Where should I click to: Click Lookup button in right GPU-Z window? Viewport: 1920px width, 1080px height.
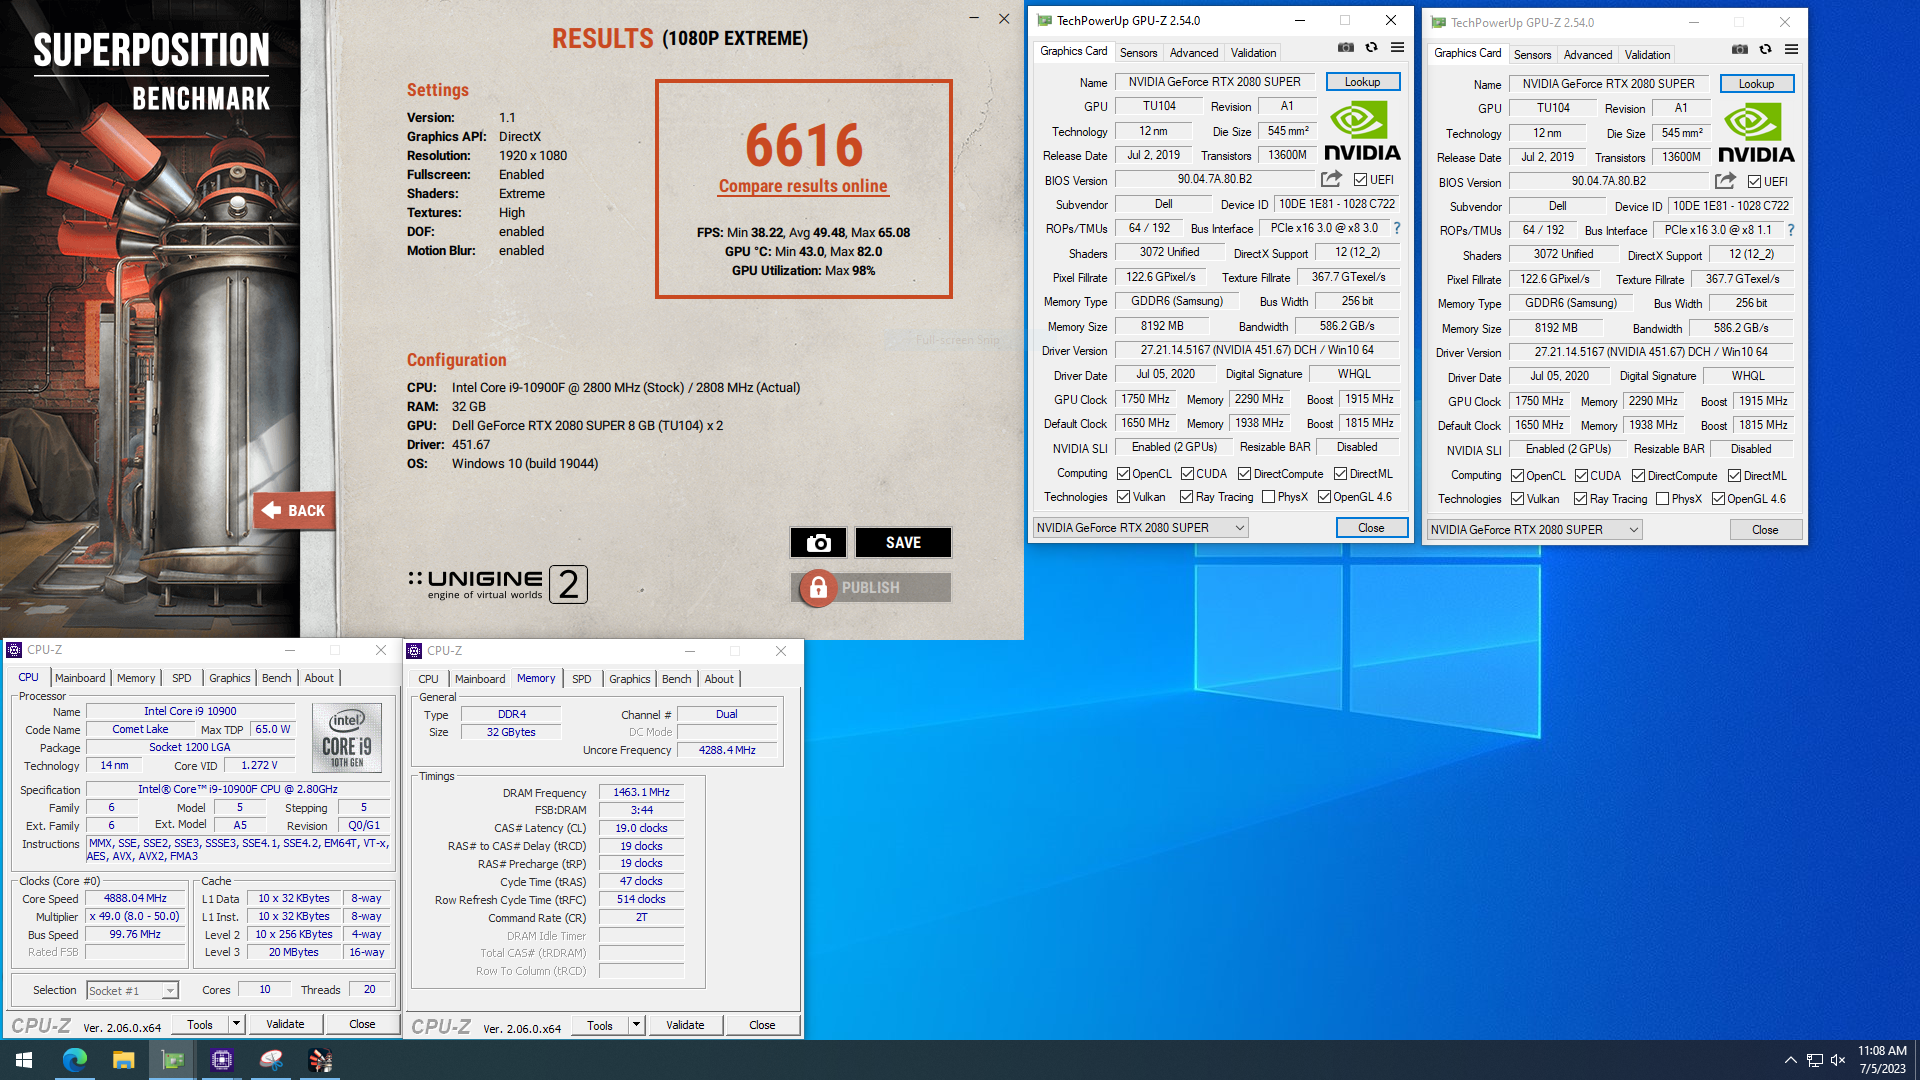point(1756,84)
